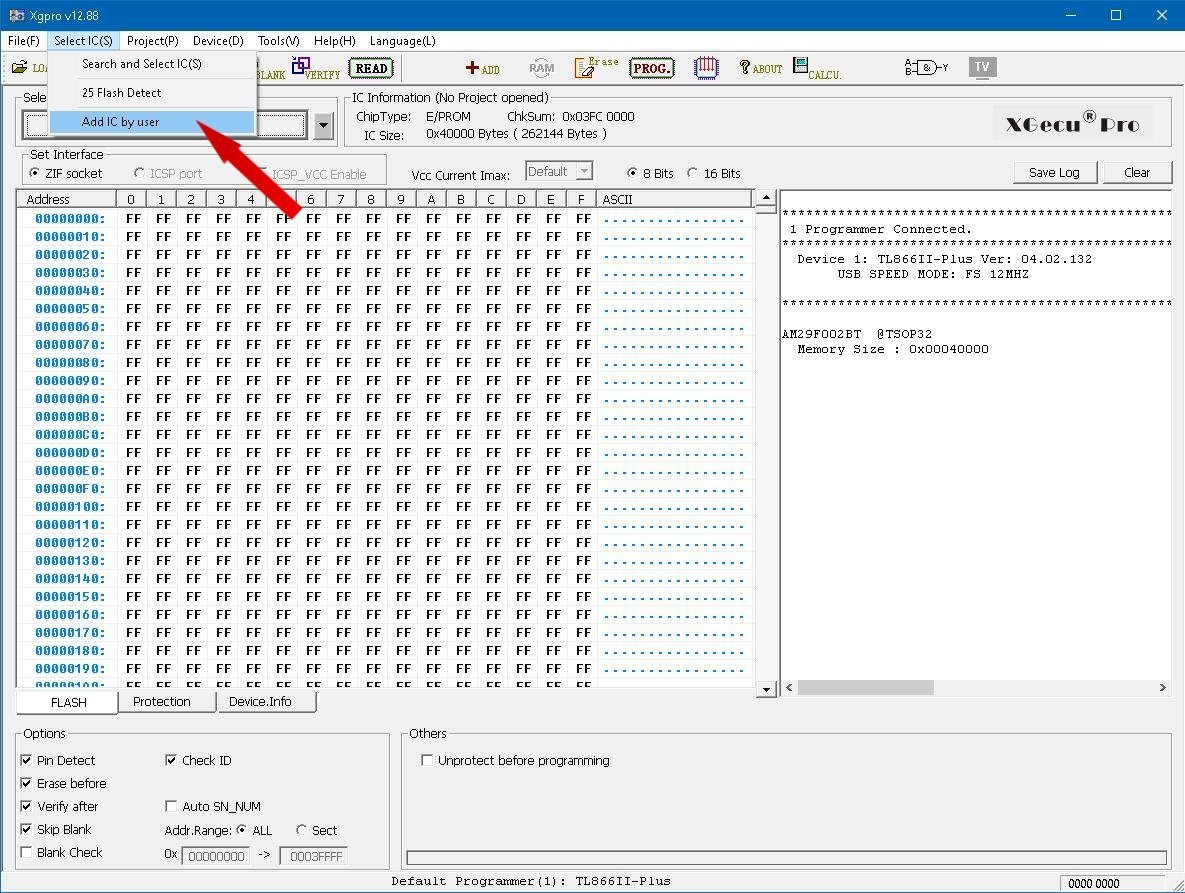
Task: Choose 25 Flash Detect menu entry
Action: pyautogui.click(x=152, y=93)
